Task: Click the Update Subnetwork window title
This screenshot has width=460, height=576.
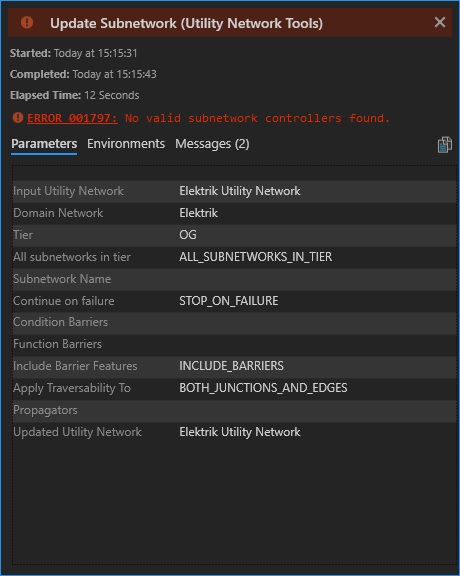Action: [186, 24]
